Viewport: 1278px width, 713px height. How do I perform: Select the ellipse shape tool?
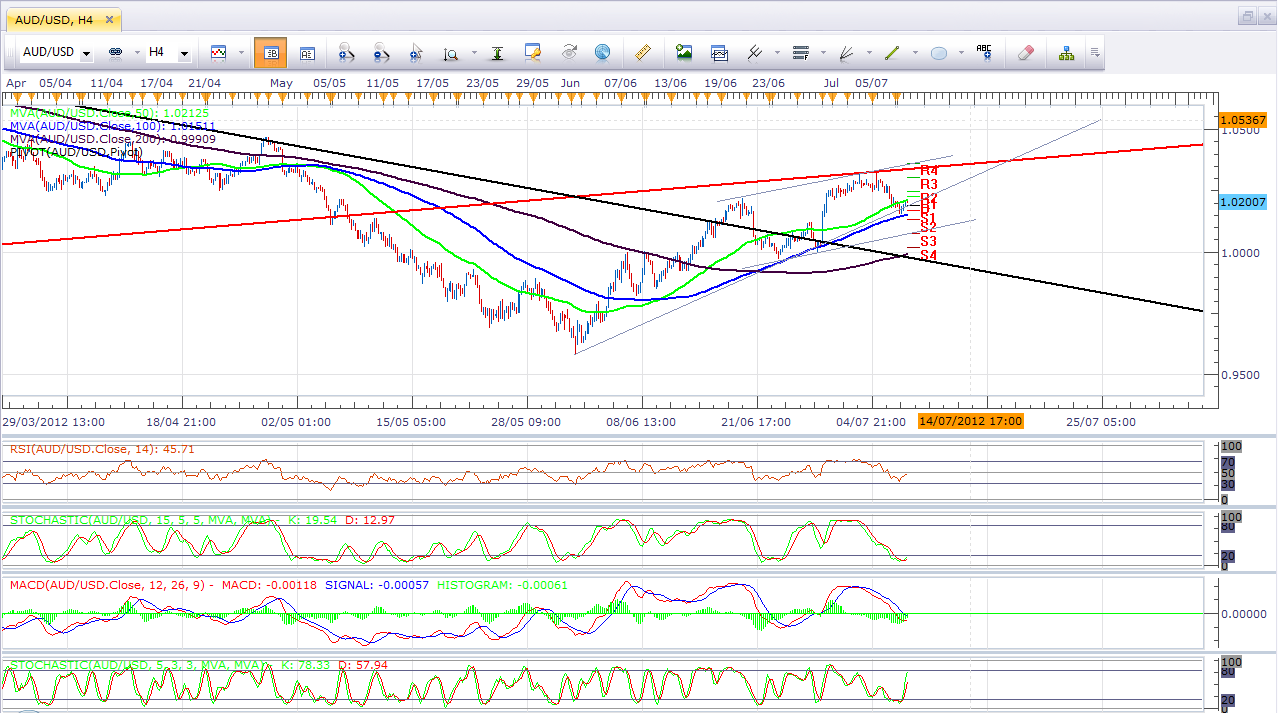[x=939, y=52]
